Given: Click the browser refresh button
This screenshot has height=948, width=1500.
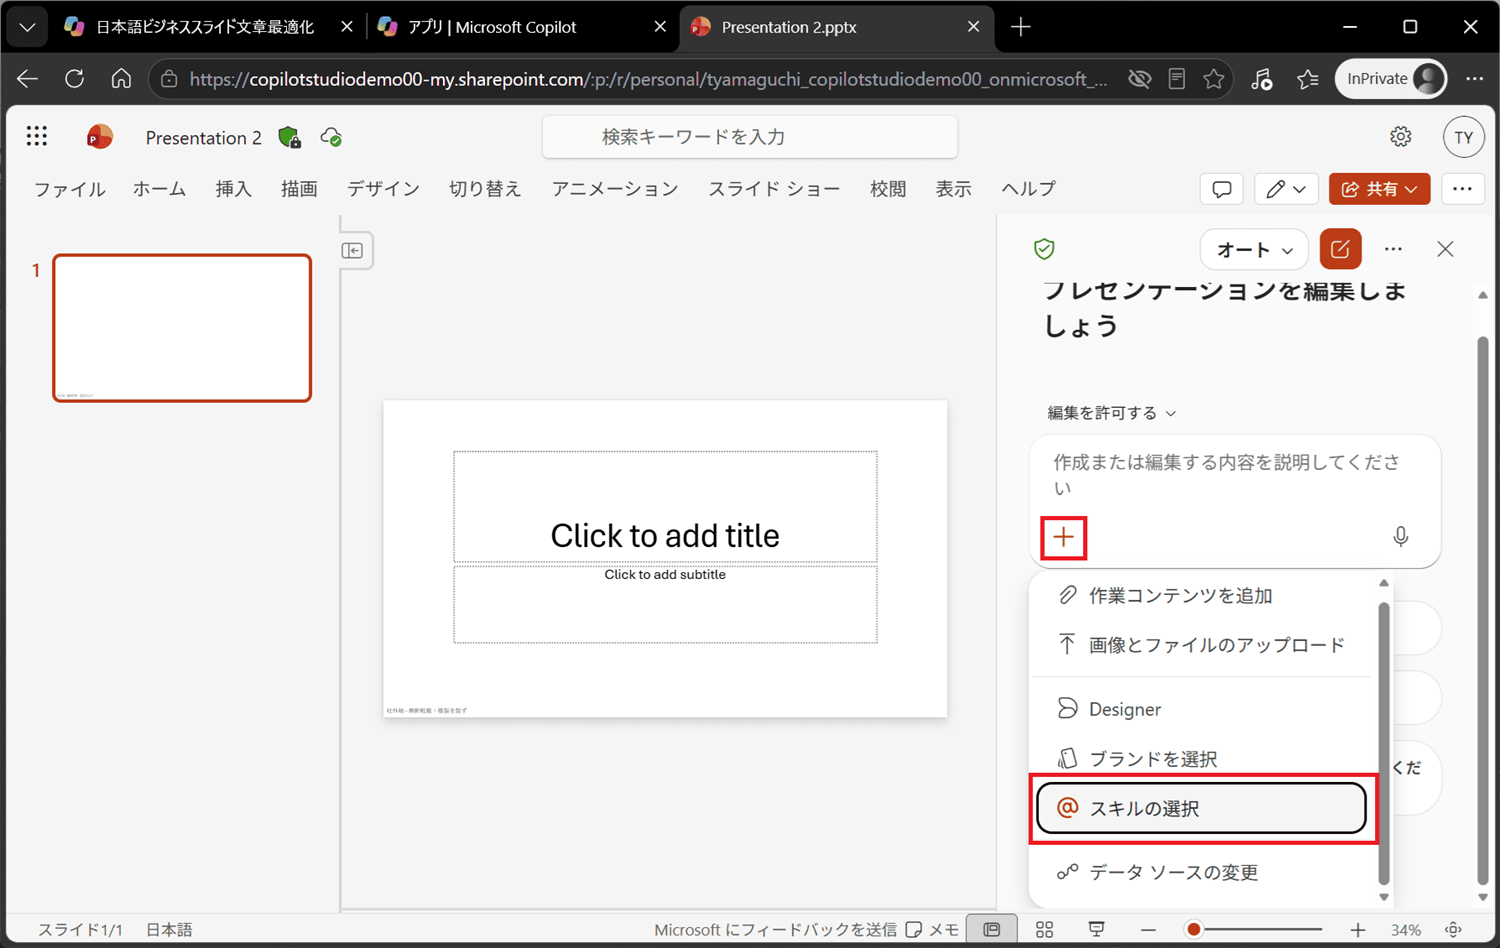Looking at the screenshot, I should [74, 79].
